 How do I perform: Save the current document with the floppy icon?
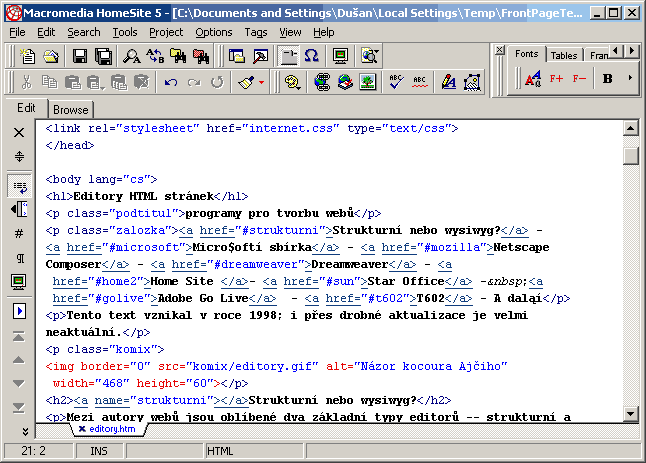(x=79, y=56)
